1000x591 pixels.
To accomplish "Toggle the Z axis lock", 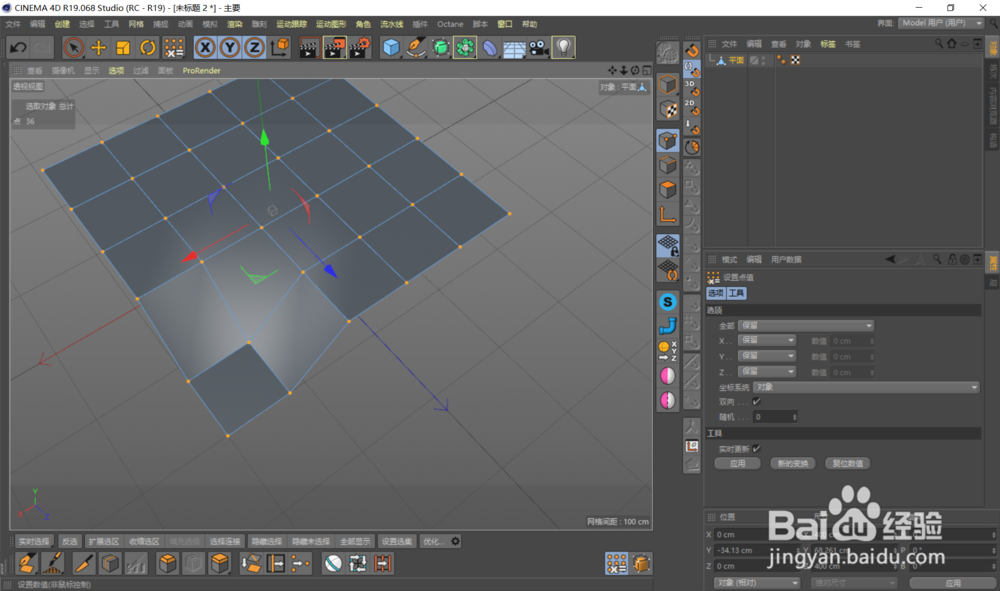I will 254,48.
